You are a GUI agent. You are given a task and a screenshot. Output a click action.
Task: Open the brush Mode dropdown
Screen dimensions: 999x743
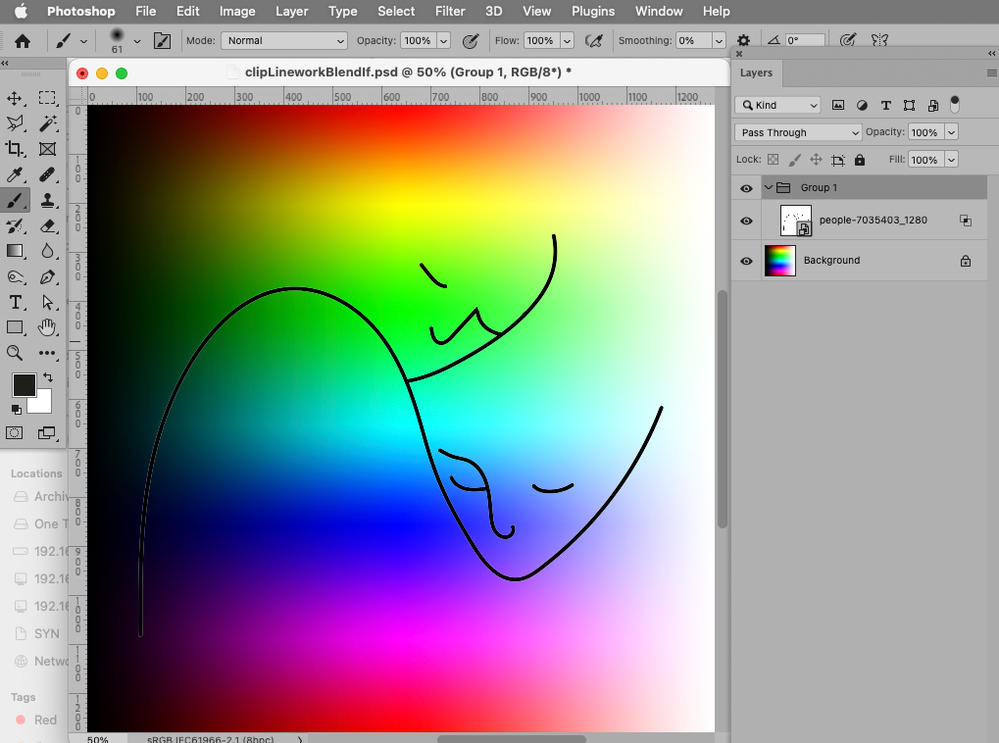284,41
